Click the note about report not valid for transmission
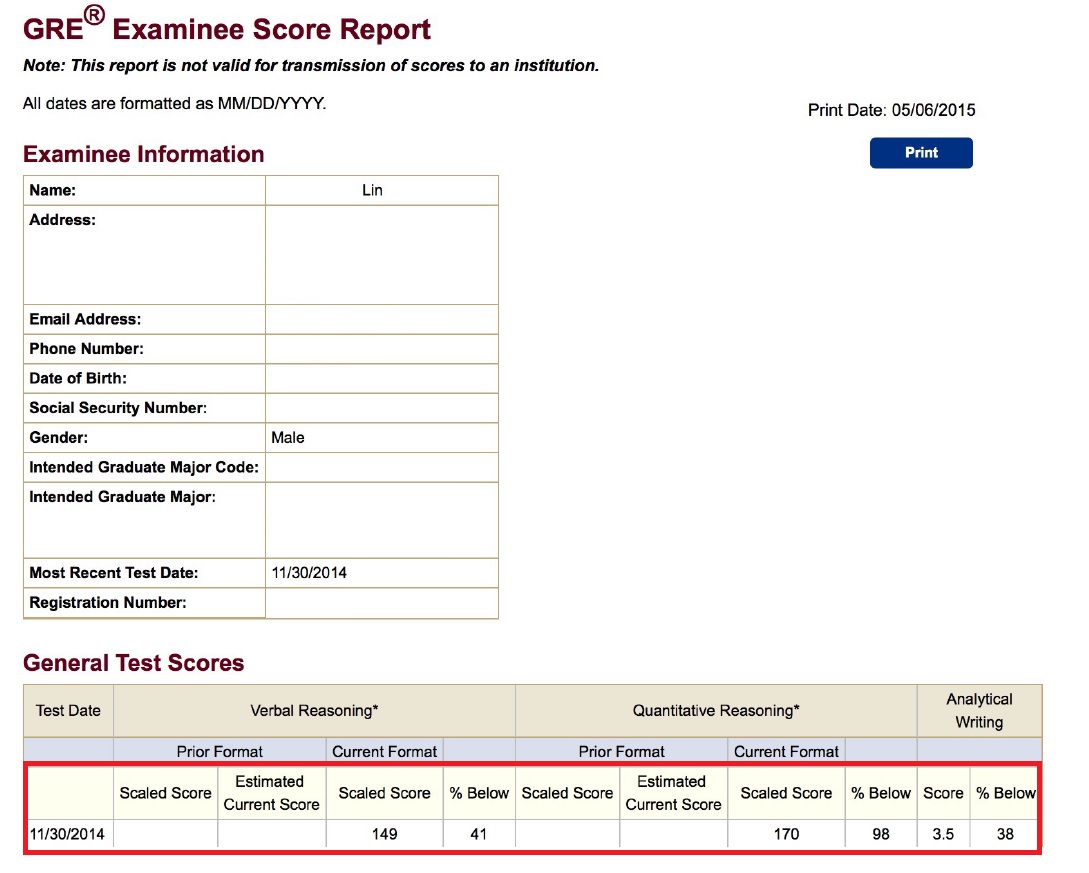 (x=311, y=65)
